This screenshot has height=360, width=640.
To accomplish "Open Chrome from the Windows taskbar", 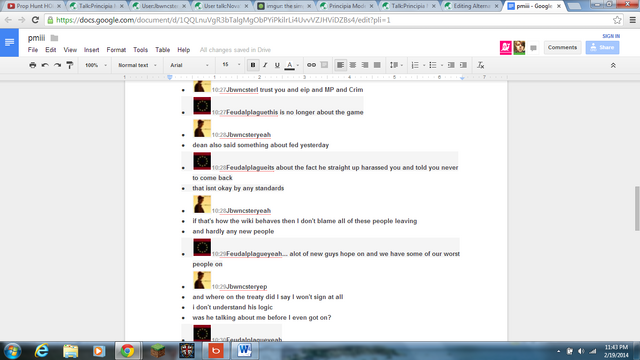I will pos(127,351).
